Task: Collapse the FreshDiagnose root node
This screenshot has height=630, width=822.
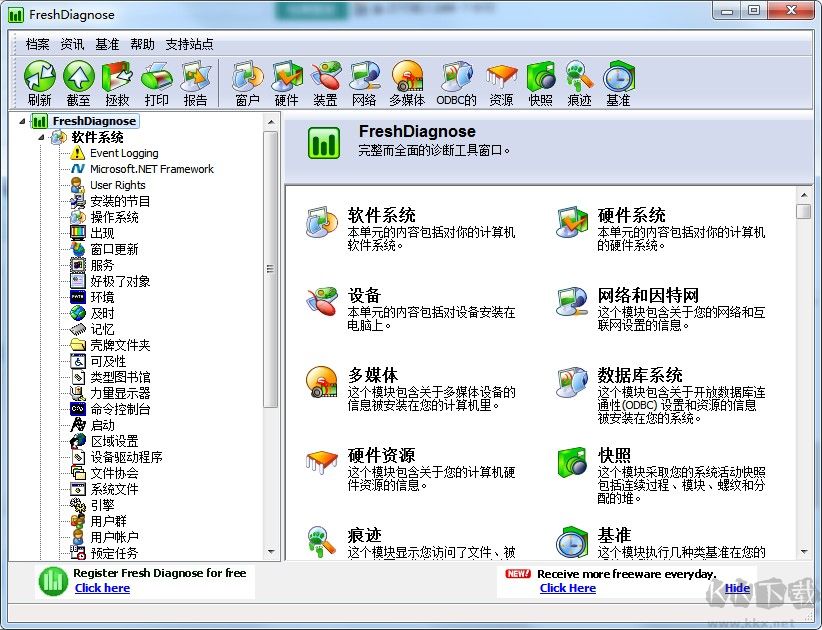Action: (x=21, y=121)
